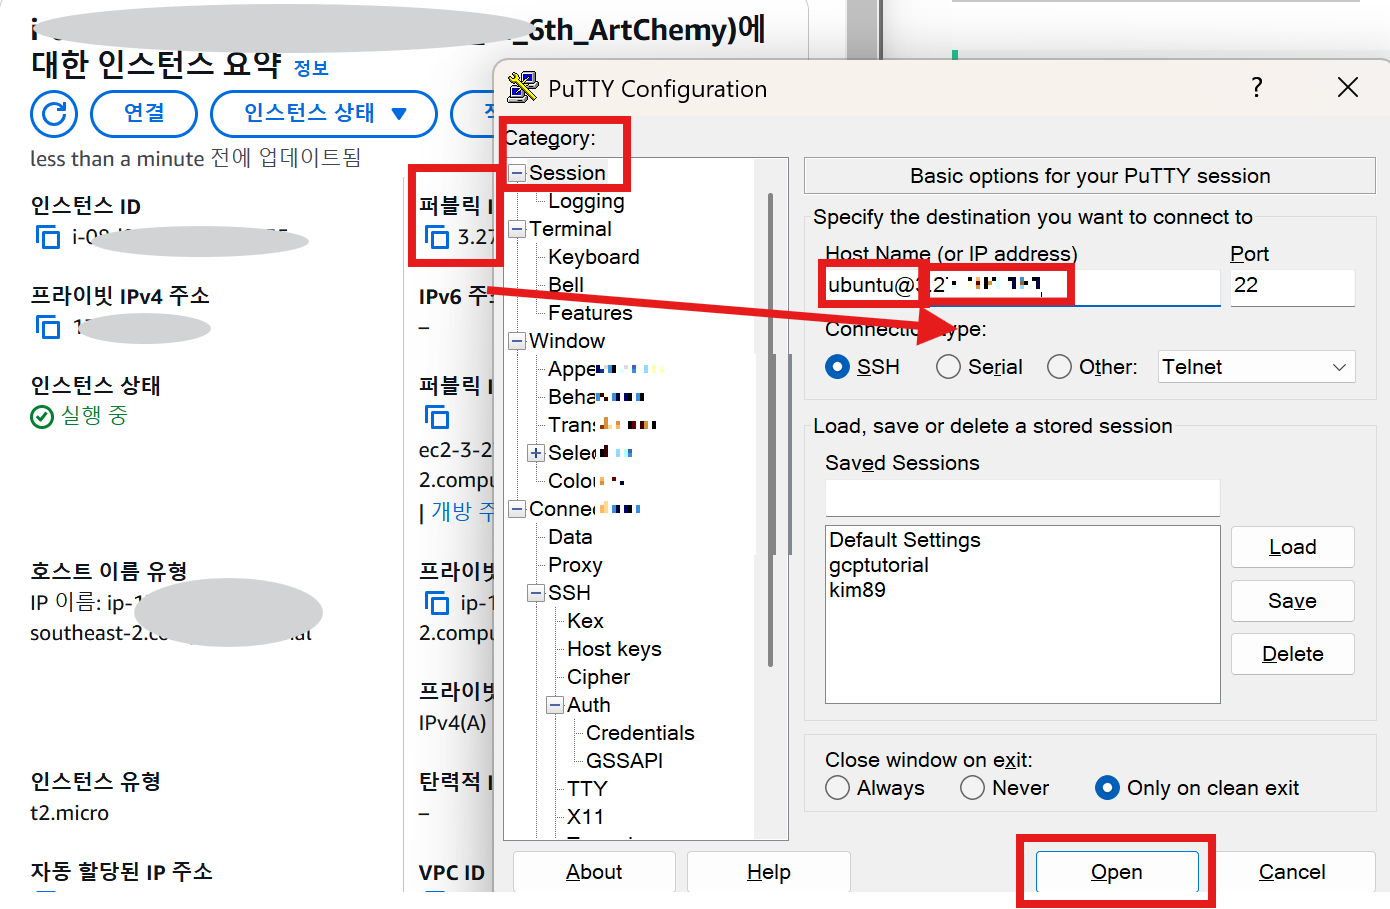The image size is (1390, 909).
Task: Copy the public DNS above the ec2-3-2 text
Action: 437,417
